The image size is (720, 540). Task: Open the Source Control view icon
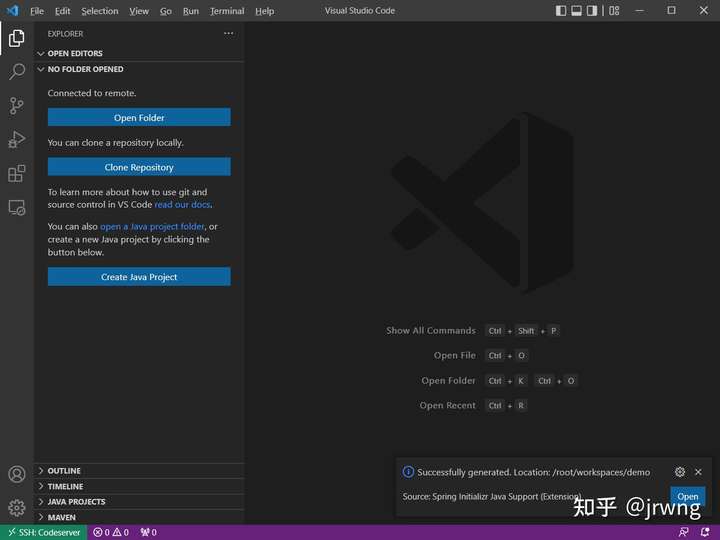[x=17, y=106]
